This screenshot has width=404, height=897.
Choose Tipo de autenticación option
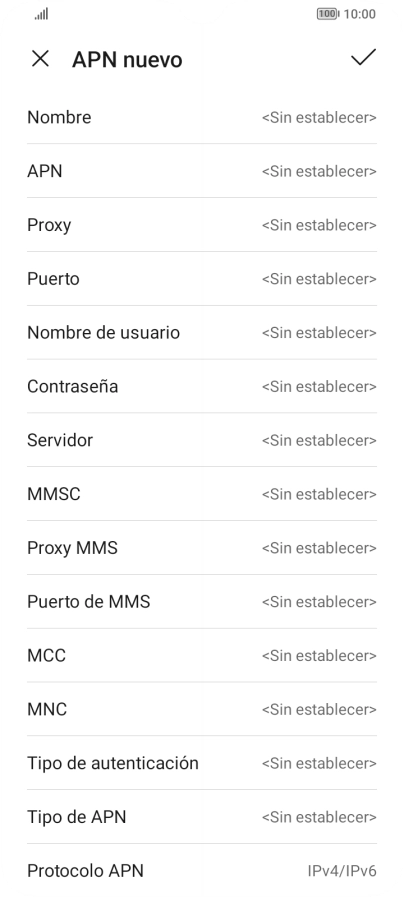202,763
